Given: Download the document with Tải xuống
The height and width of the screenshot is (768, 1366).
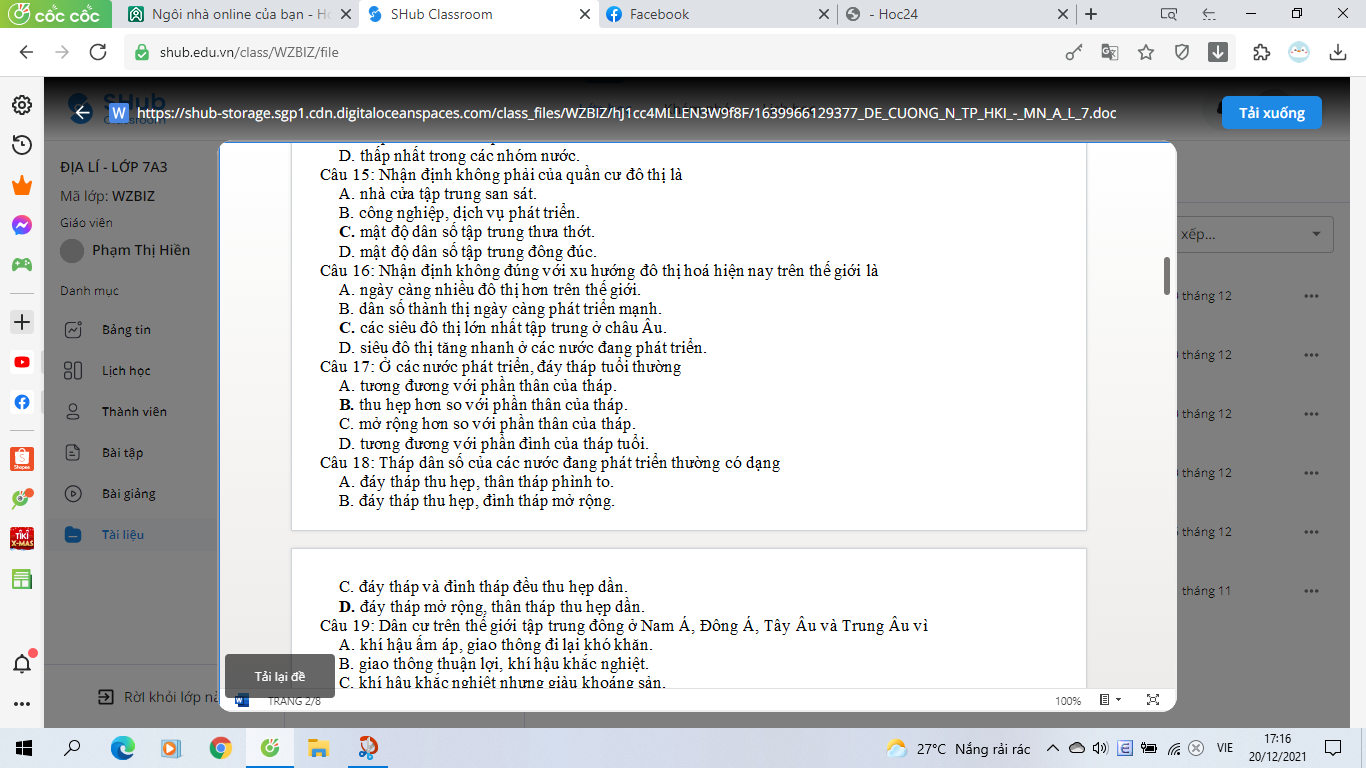Looking at the screenshot, I should coord(1271,113).
